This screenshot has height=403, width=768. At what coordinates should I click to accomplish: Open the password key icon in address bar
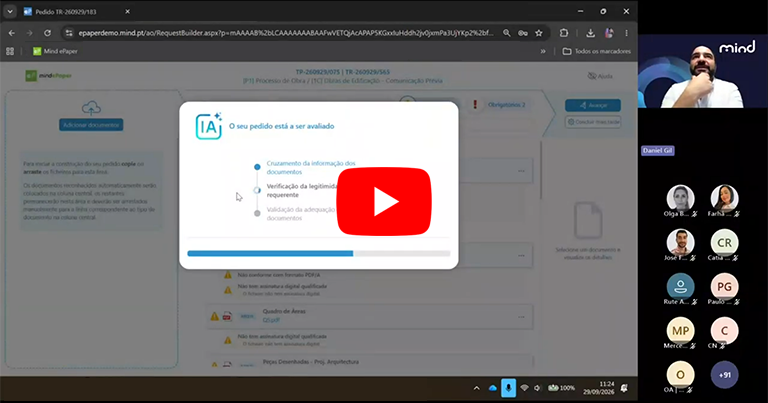click(x=523, y=33)
